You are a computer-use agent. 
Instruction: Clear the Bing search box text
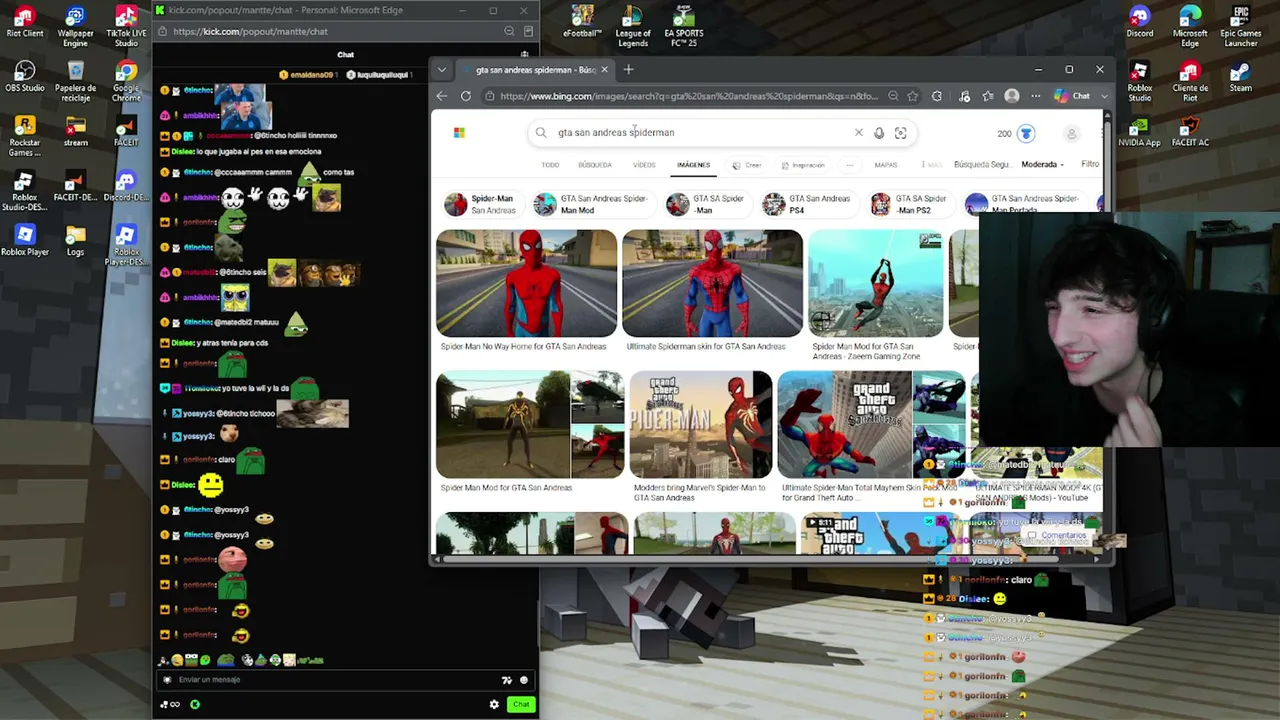(858, 132)
